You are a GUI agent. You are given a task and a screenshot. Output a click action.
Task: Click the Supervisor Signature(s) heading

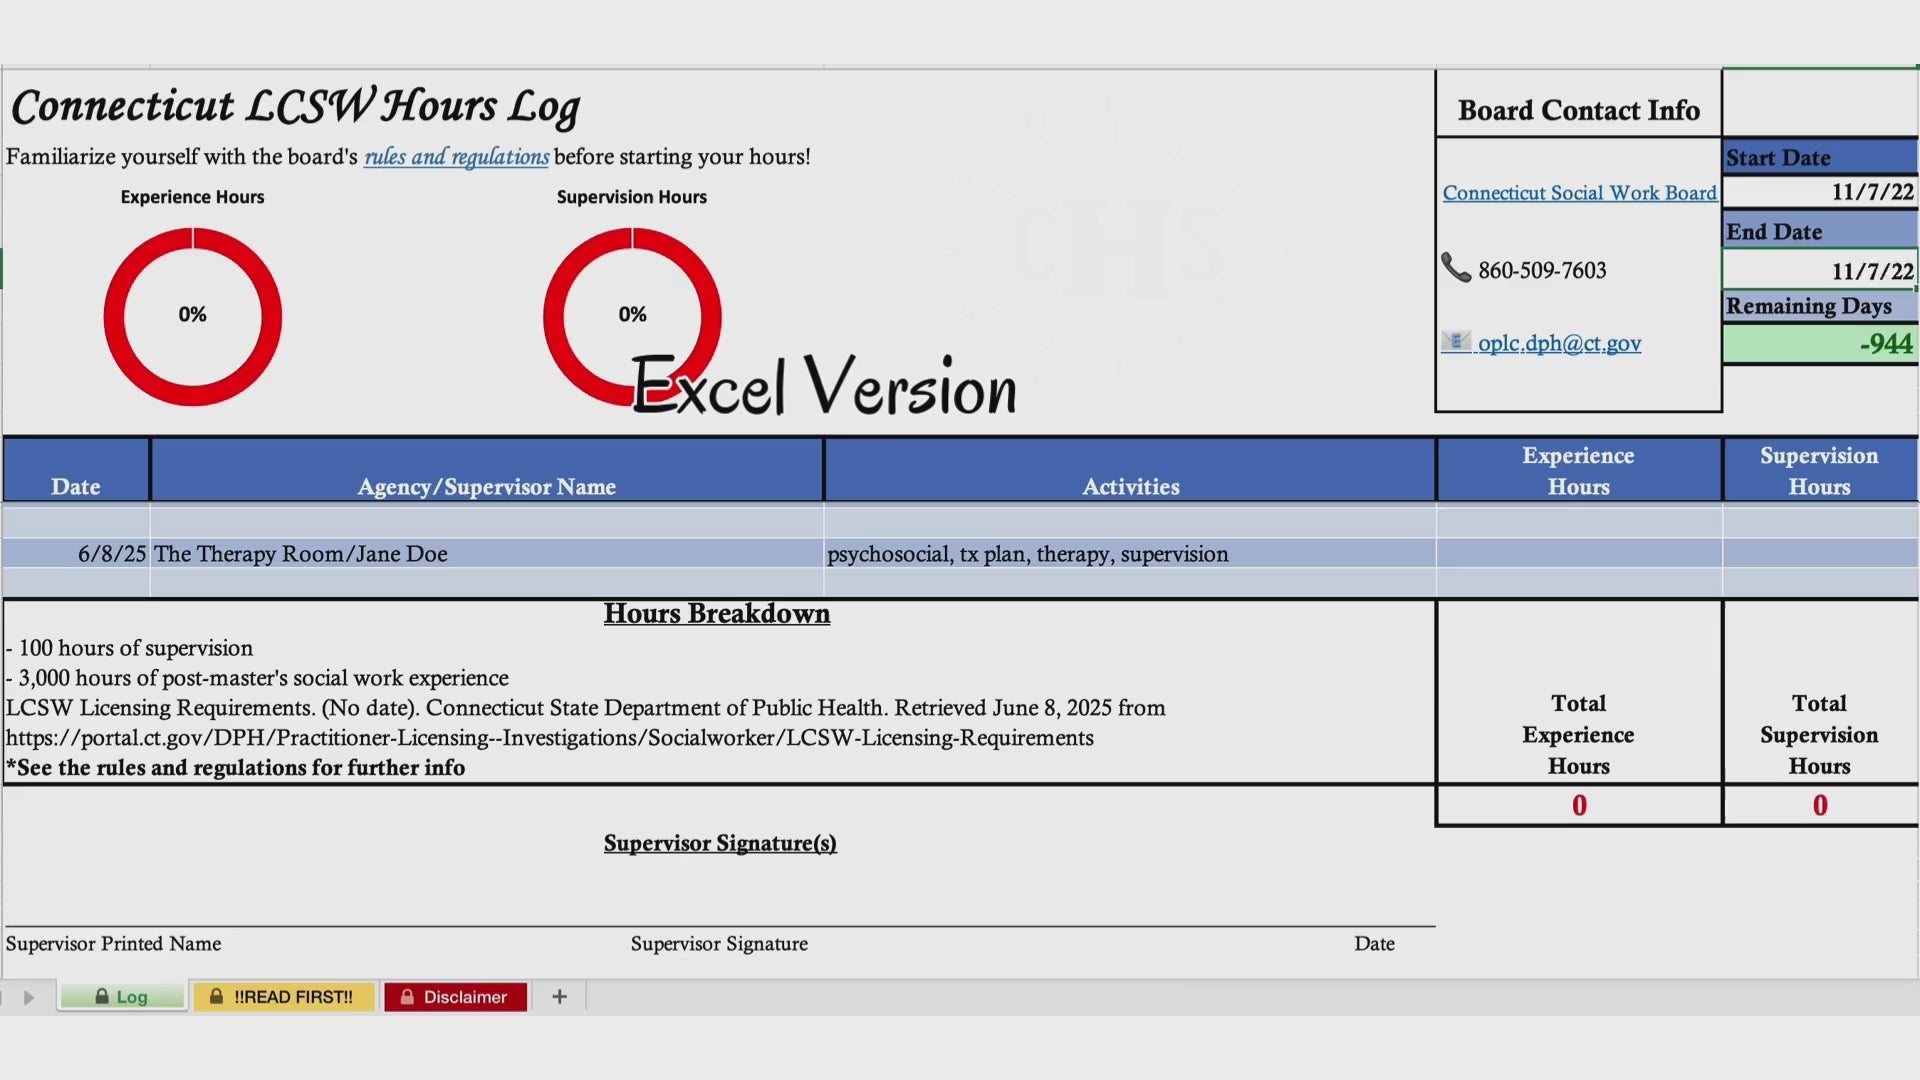720,843
